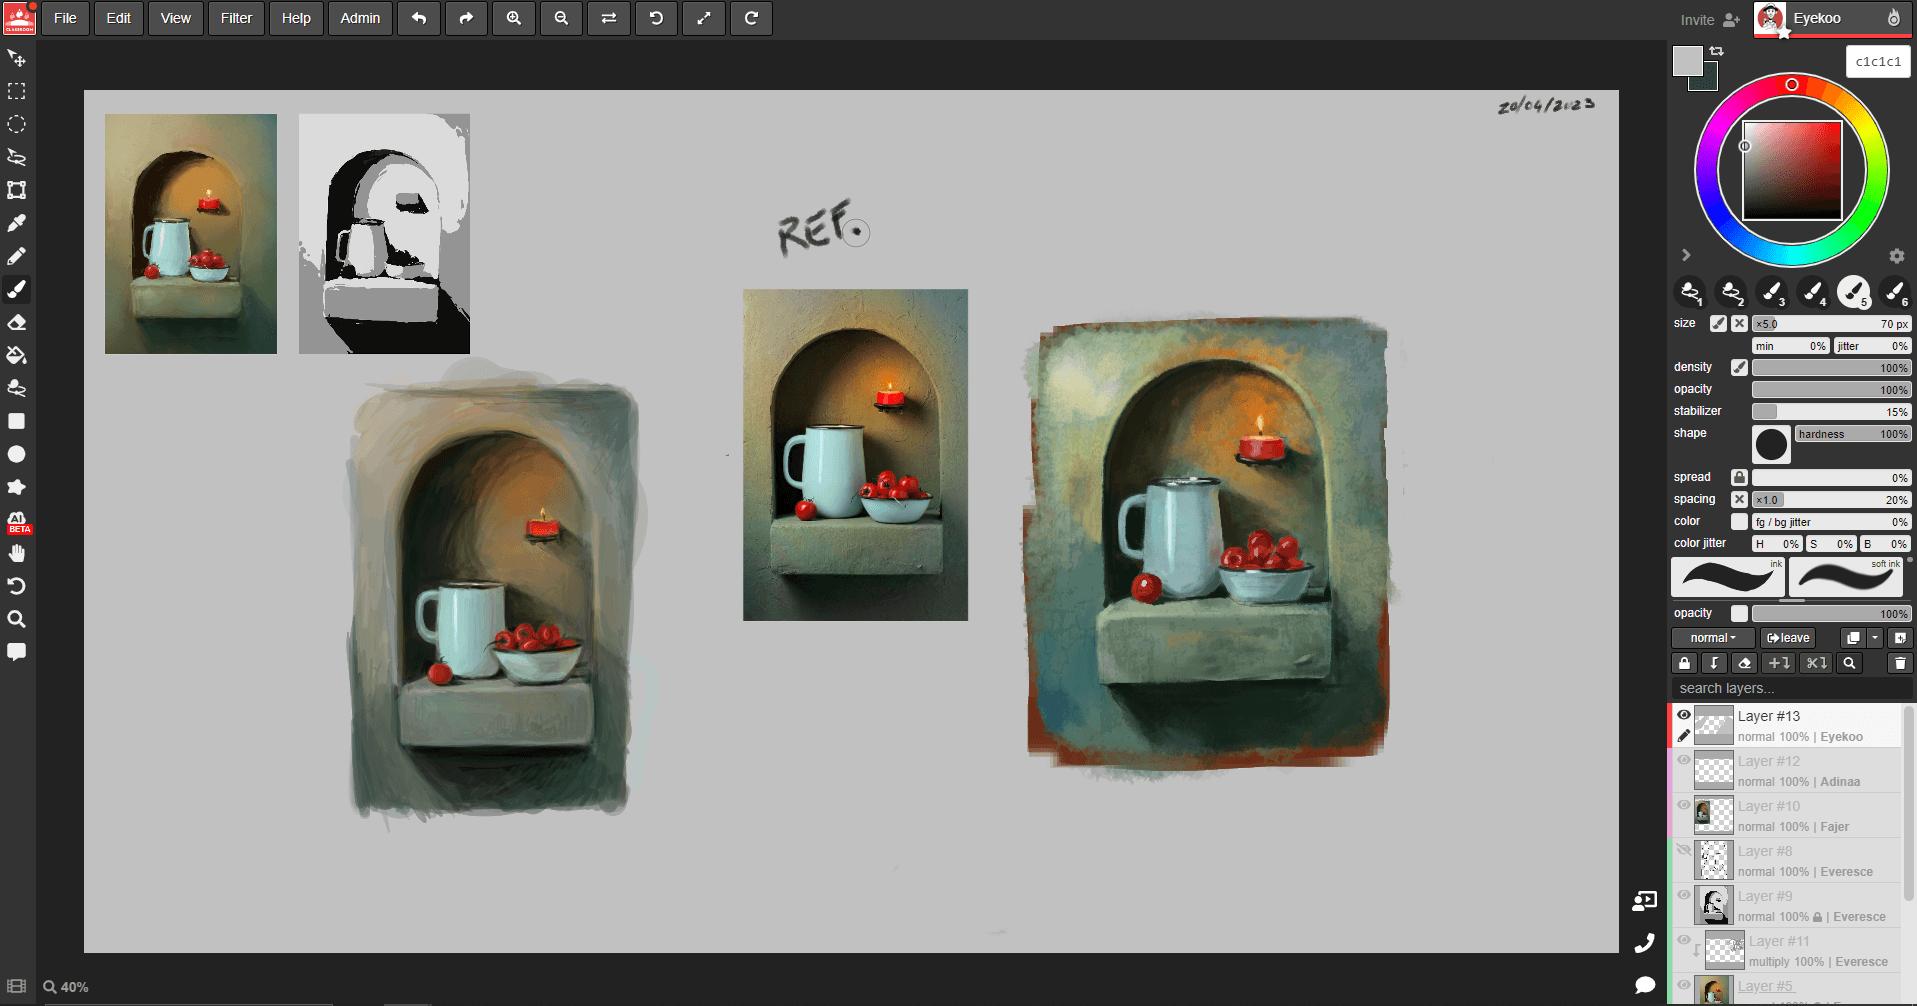Pick the Eyedropper tool

tap(17, 223)
